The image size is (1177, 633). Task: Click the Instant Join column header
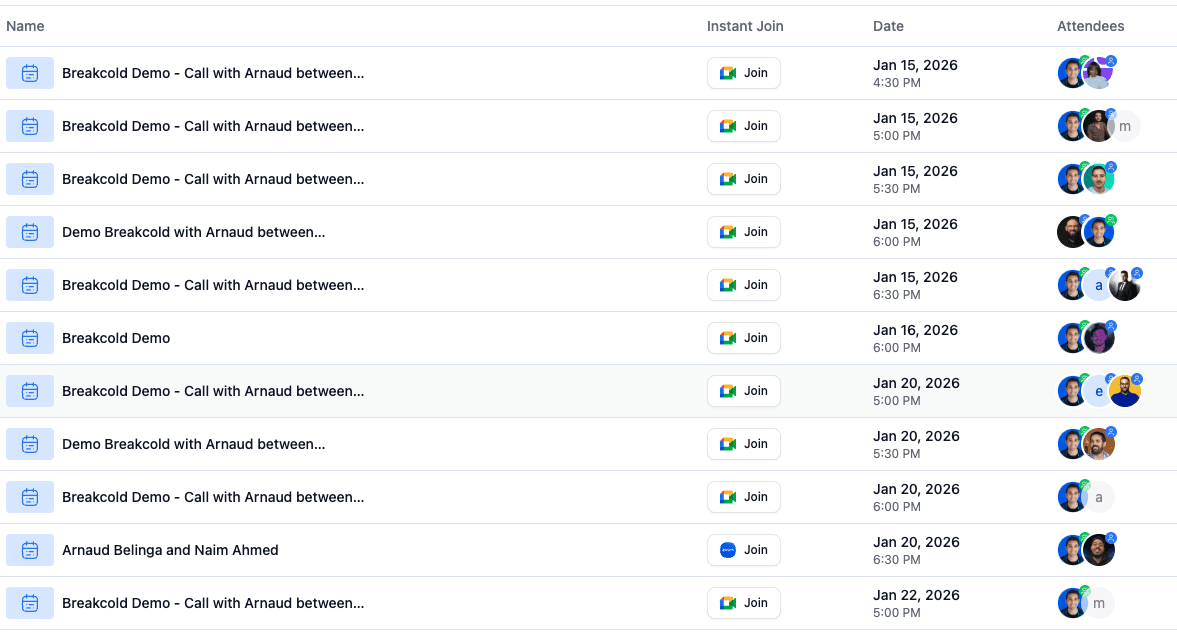click(x=745, y=26)
